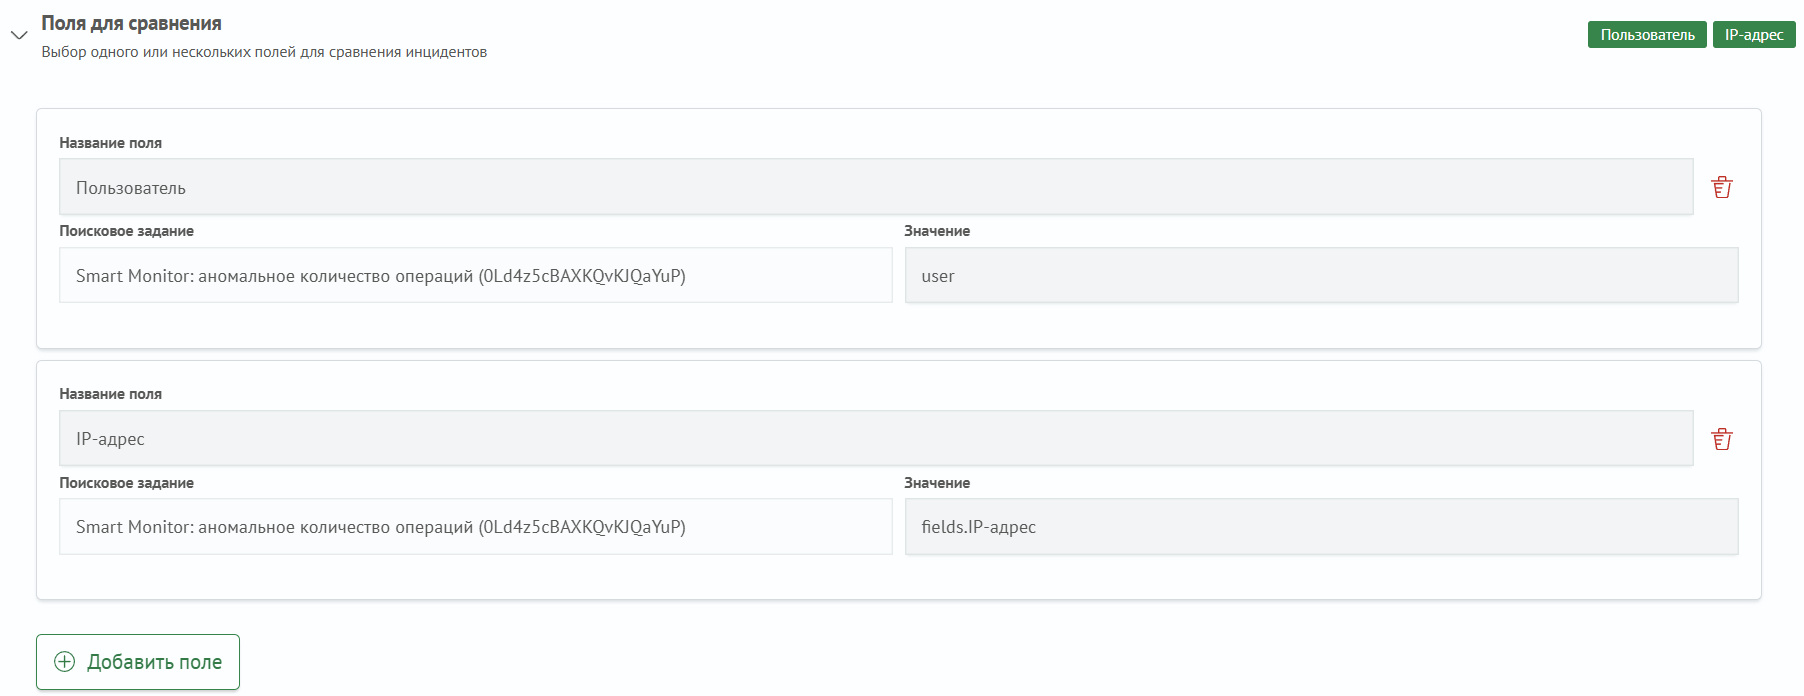Image resolution: width=1804 pixels, height=696 pixels.
Task: Click the value field containing fields.IP-адрес
Action: click(1320, 527)
